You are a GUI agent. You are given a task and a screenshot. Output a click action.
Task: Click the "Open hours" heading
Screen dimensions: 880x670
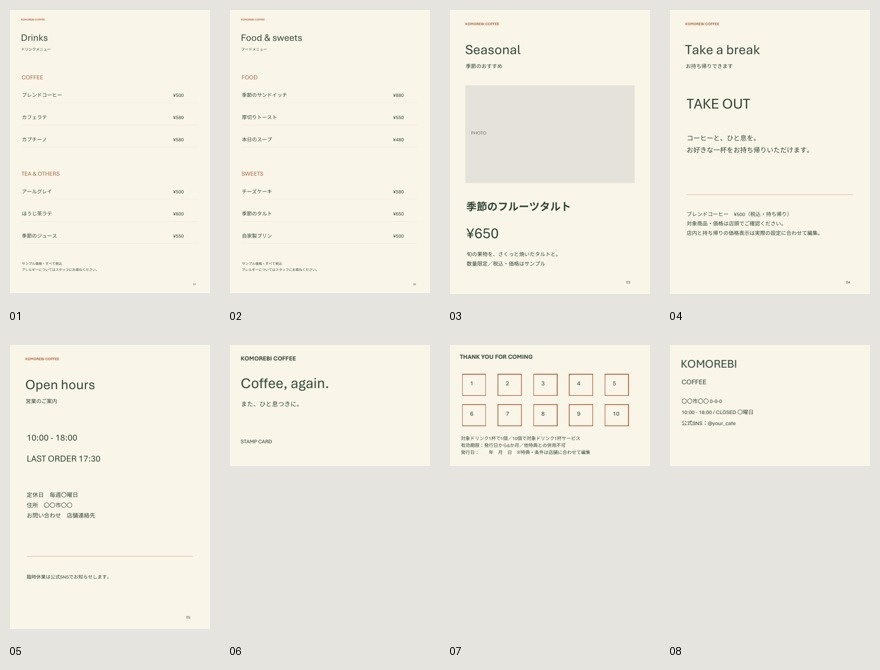[60, 385]
